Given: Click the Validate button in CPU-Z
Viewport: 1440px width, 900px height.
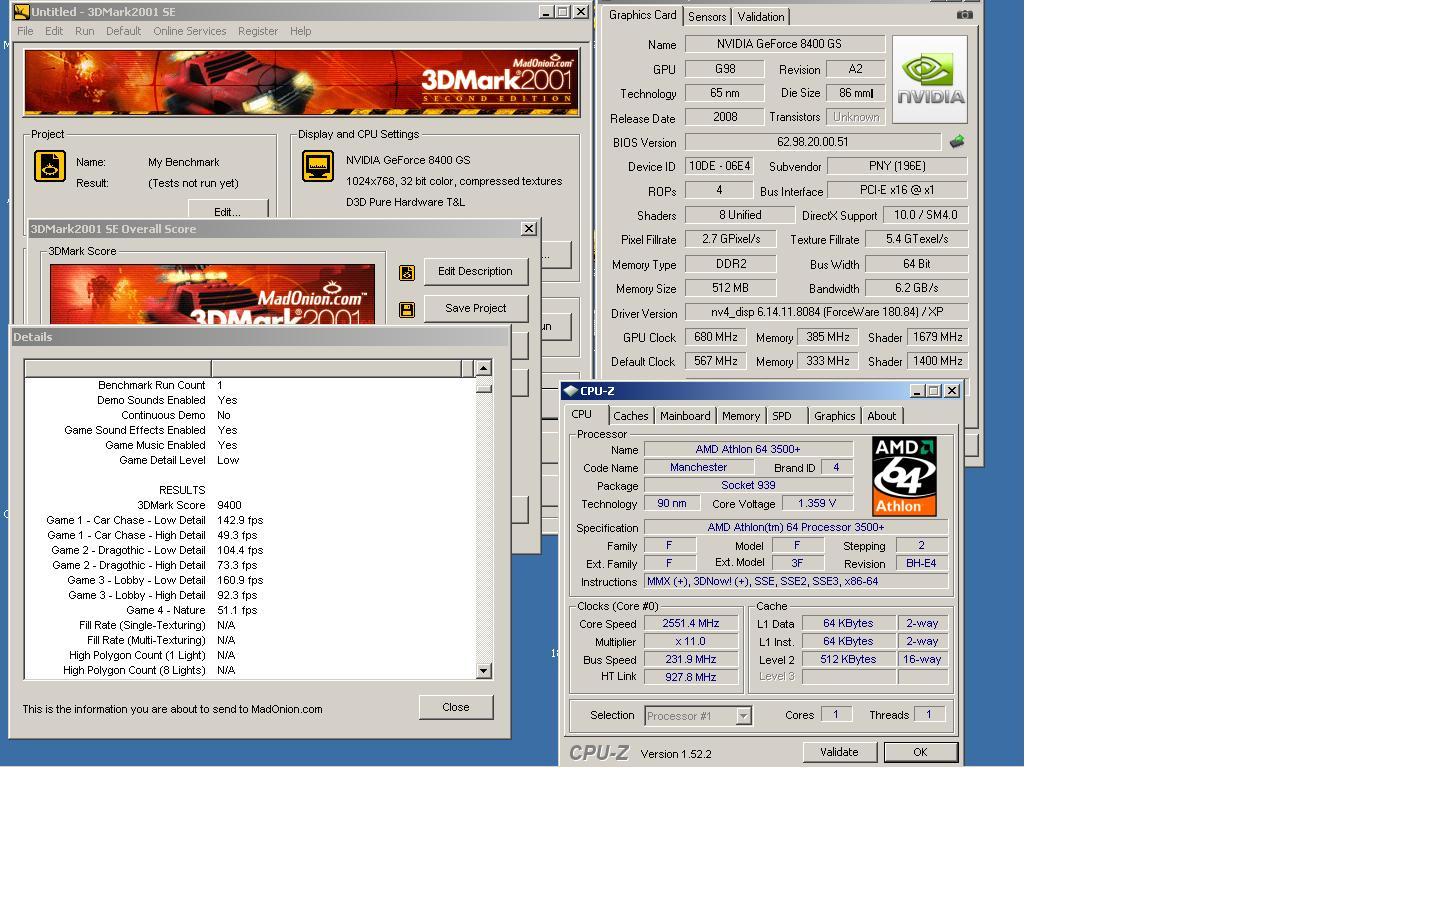Looking at the screenshot, I should click(x=839, y=752).
